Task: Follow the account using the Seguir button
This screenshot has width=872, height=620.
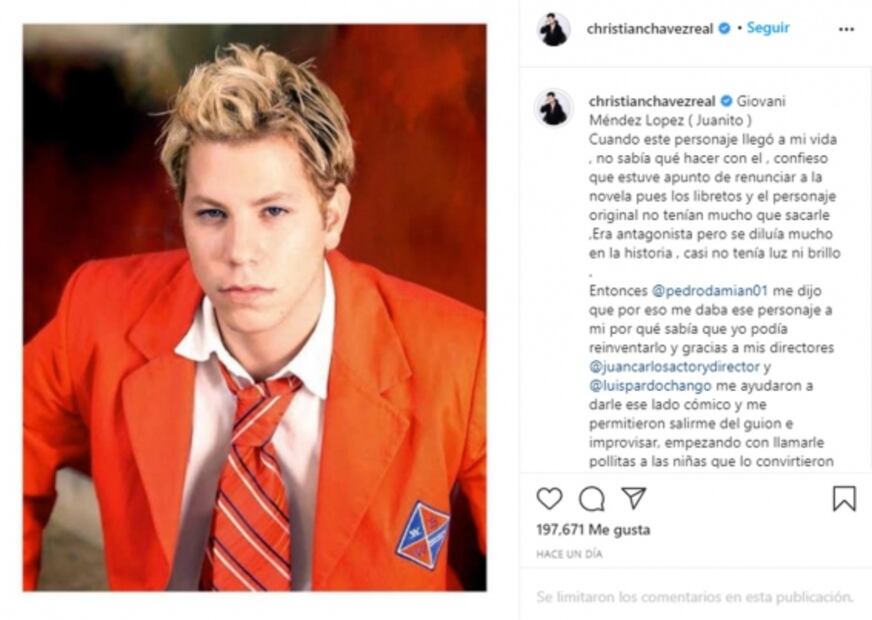Action: (x=767, y=28)
